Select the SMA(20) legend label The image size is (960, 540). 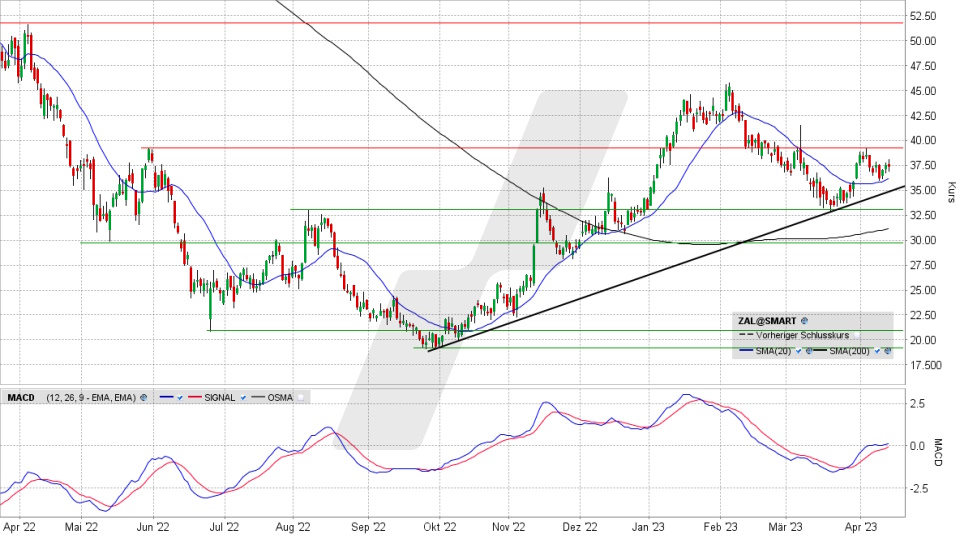coord(773,351)
